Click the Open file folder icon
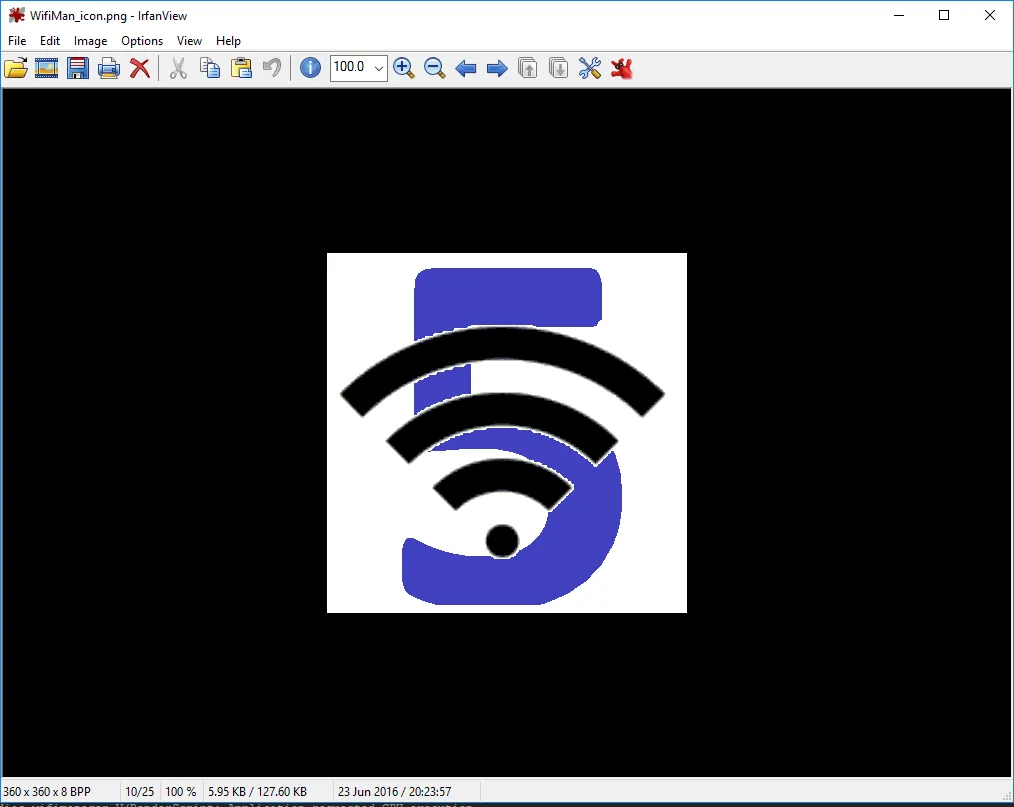Image resolution: width=1014 pixels, height=807 pixels. point(16,68)
